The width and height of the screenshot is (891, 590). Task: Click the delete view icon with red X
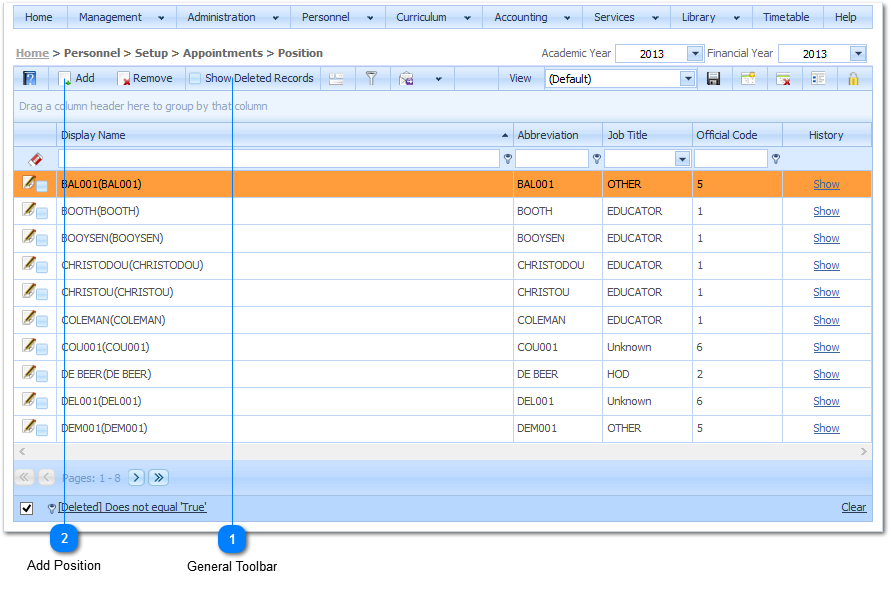783,78
